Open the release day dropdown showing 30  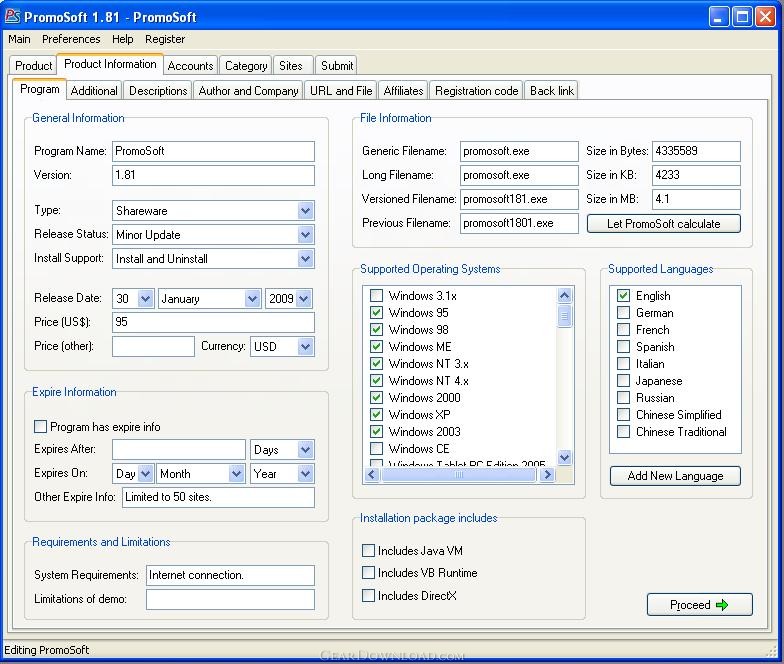[146, 298]
